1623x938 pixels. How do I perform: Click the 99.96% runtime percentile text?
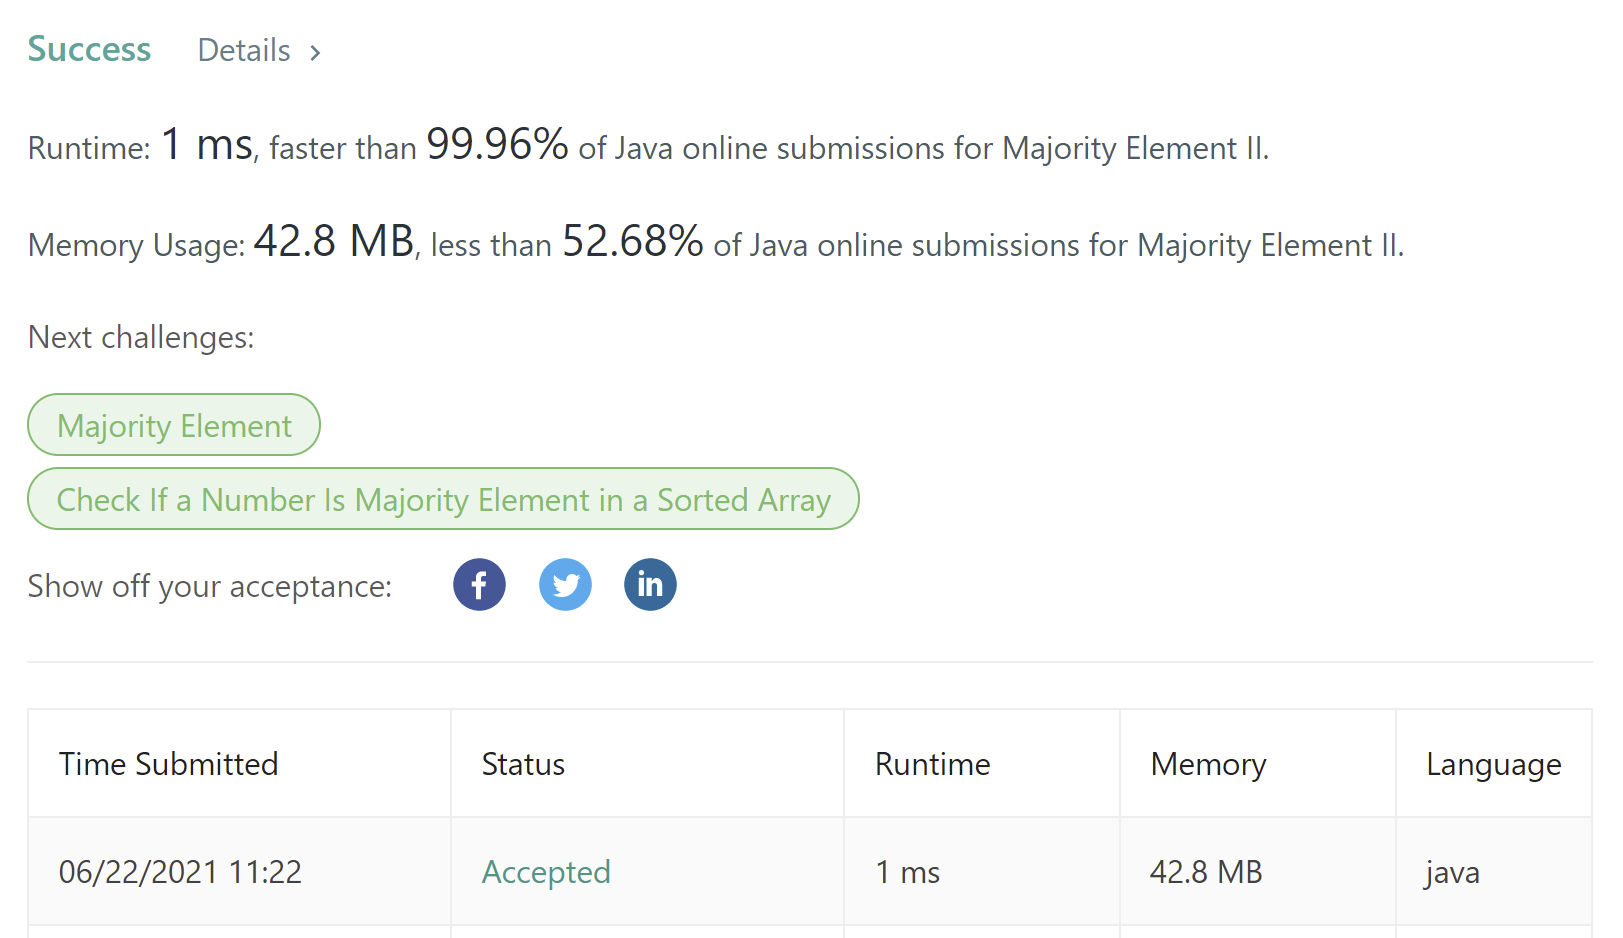click(497, 145)
